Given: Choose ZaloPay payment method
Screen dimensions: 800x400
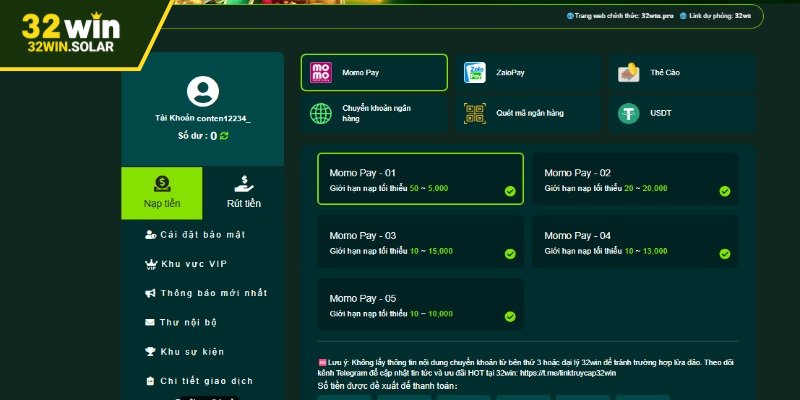Looking at the screenshot, I should 528,72.
